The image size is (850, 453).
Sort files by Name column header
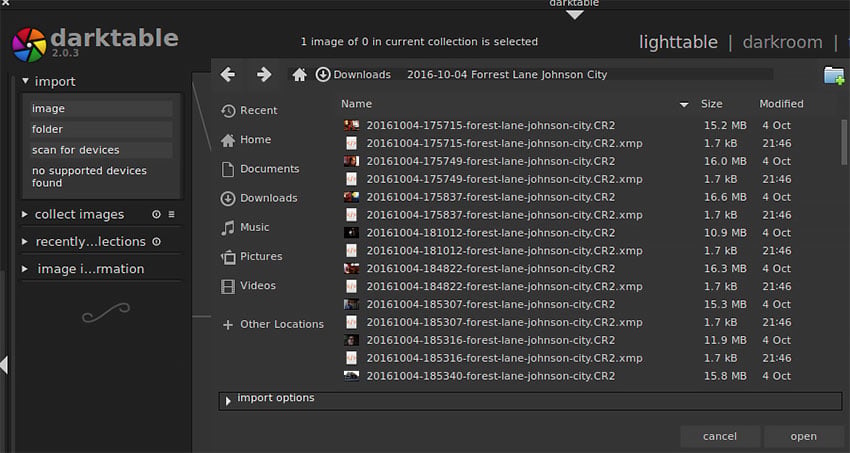[357, 104]
